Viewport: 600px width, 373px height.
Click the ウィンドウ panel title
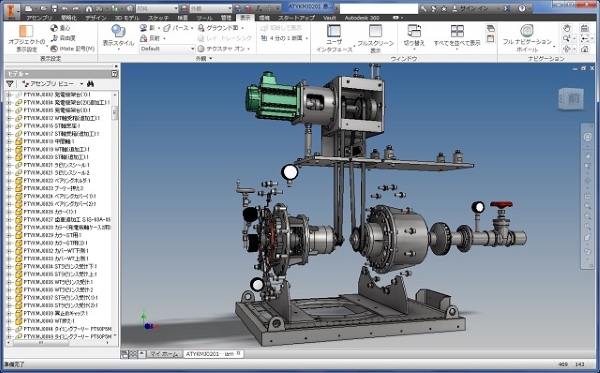pos(404,59)
